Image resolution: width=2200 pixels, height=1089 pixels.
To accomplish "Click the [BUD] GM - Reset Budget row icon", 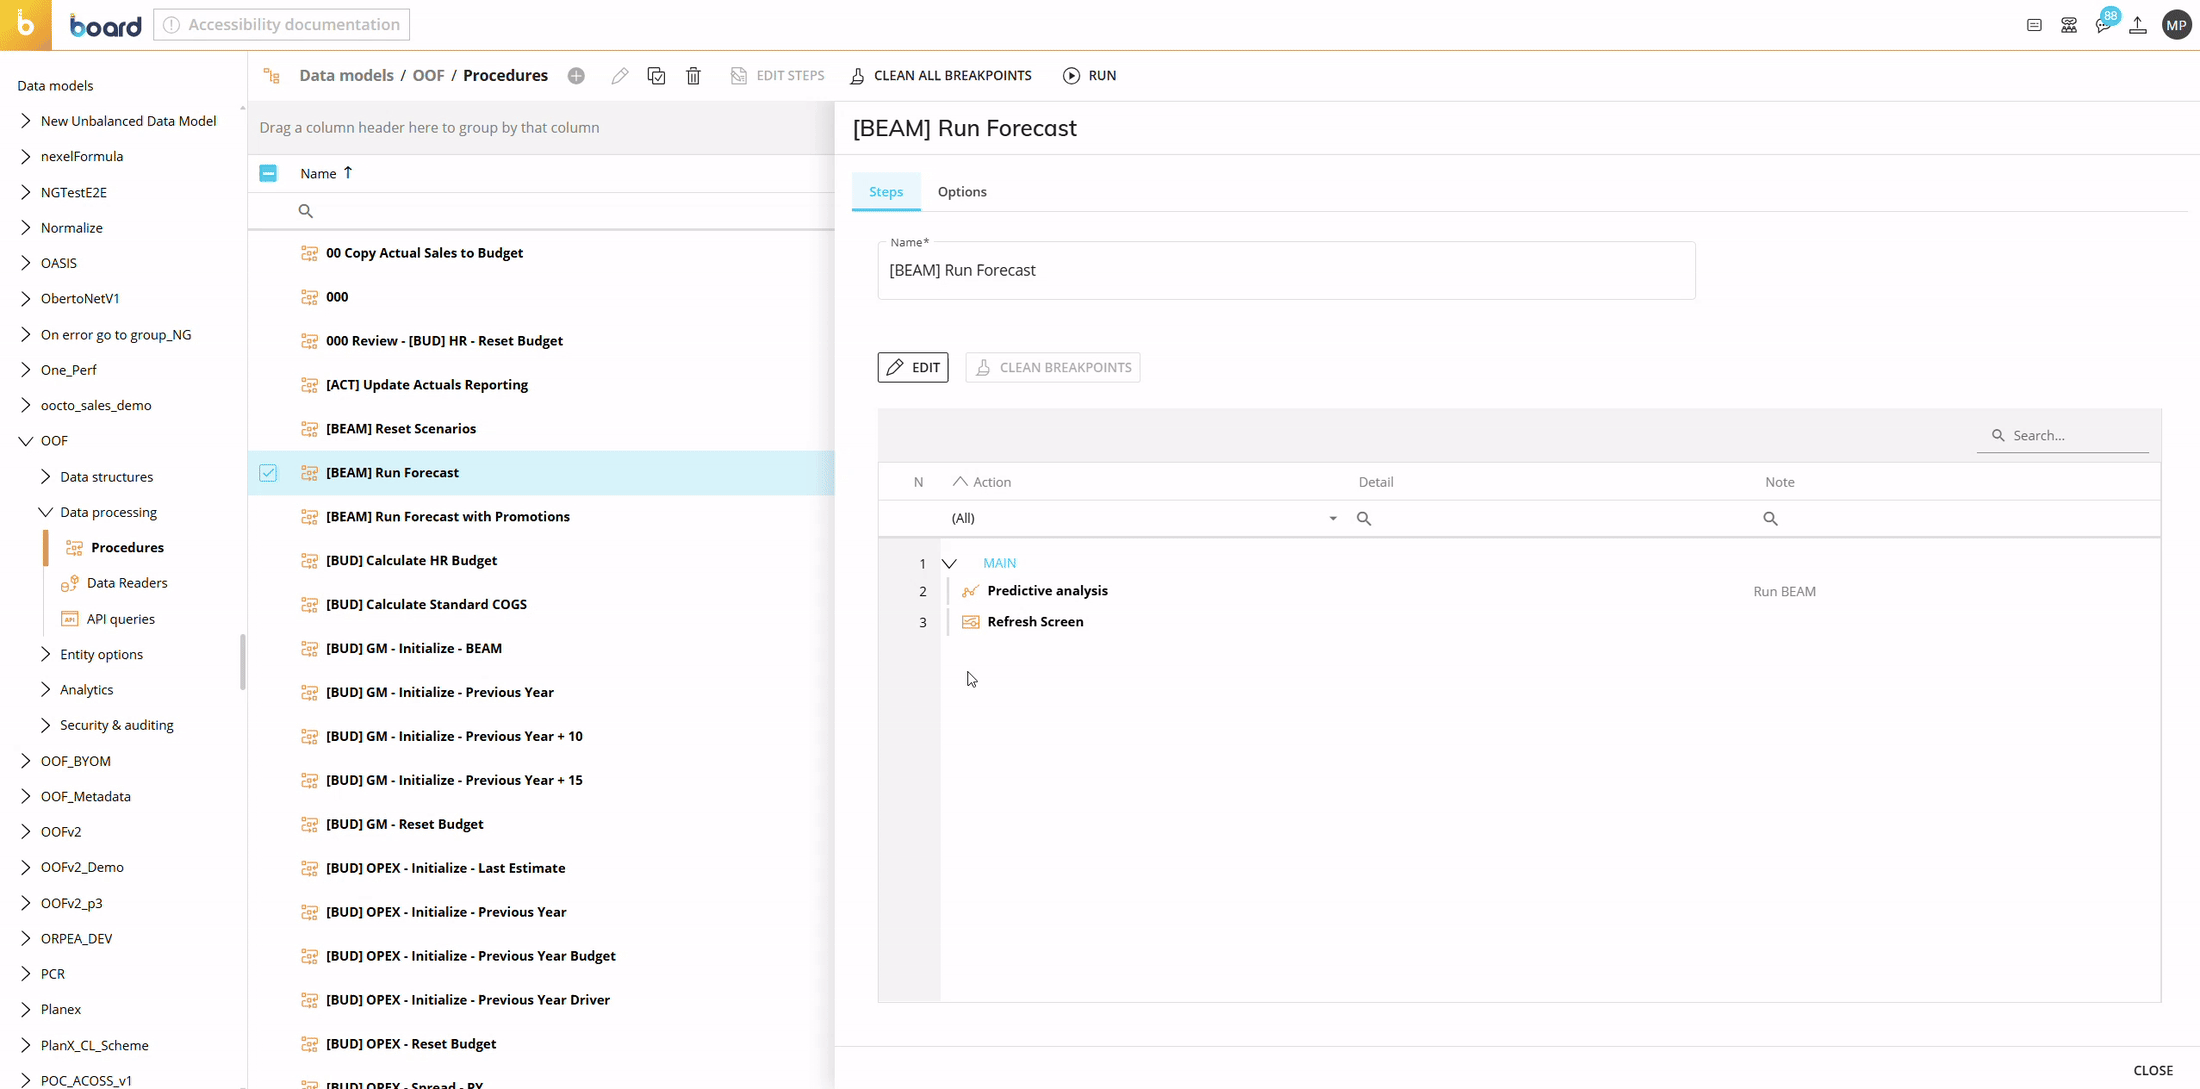I will click(x=310, y=825).
